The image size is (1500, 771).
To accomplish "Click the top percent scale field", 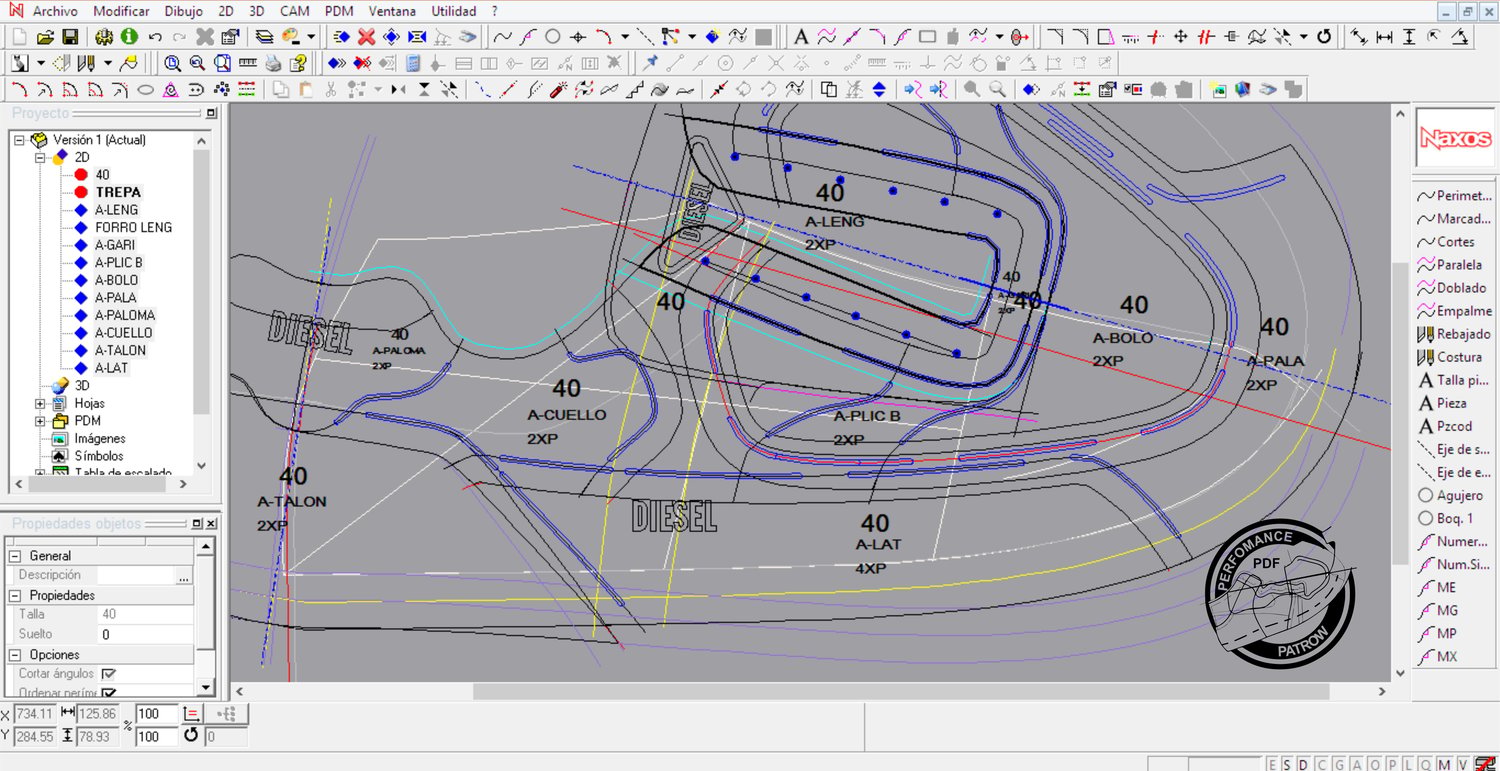I will click(156, 713).
